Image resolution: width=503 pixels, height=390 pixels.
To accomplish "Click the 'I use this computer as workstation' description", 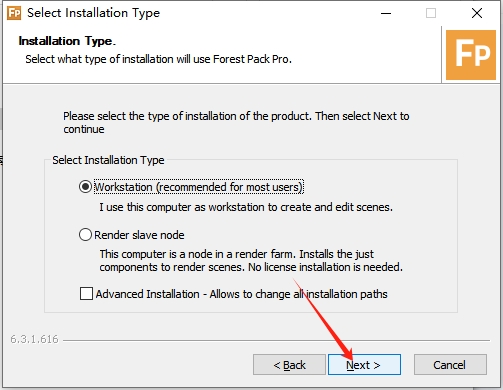I will point(246,207).
